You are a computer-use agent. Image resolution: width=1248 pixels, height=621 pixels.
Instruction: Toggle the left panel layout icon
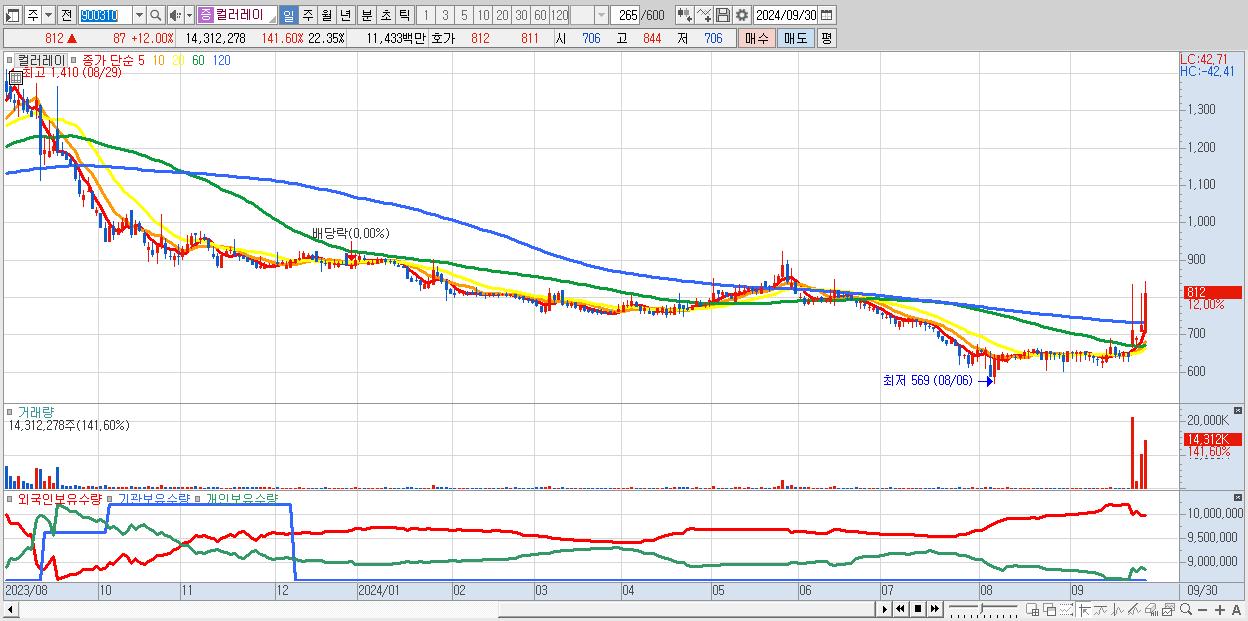click(x=12, y=15)
